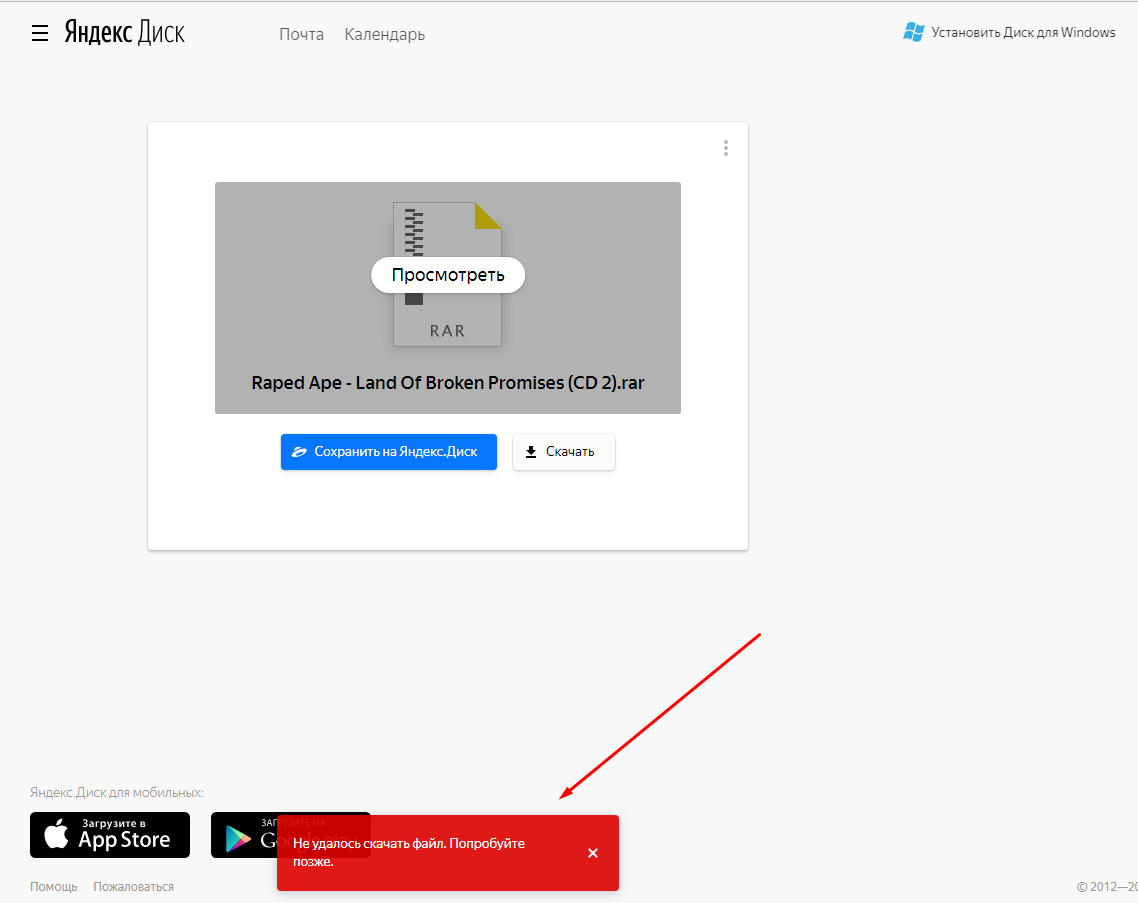Open the Почта link
Screen dimensions: 1138x903
[x=301, y=34]
